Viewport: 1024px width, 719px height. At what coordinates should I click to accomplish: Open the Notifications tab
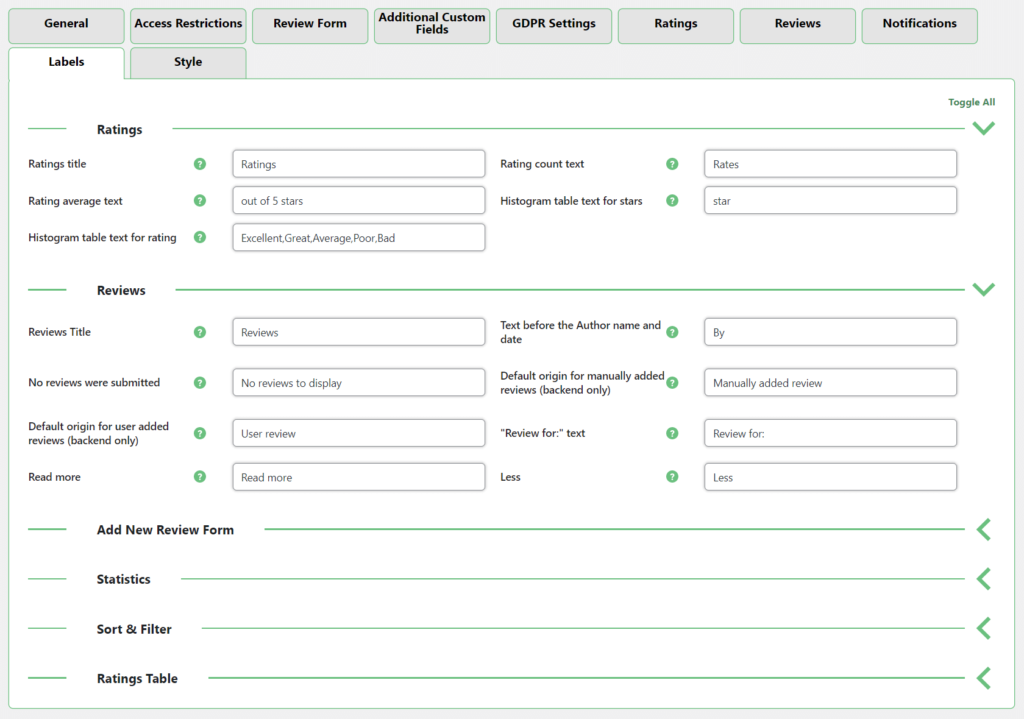click(x=919, y=24)
